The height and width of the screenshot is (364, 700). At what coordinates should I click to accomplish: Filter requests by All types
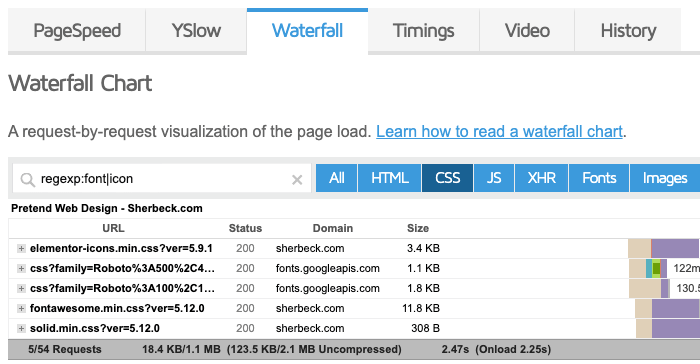[337, 178]
